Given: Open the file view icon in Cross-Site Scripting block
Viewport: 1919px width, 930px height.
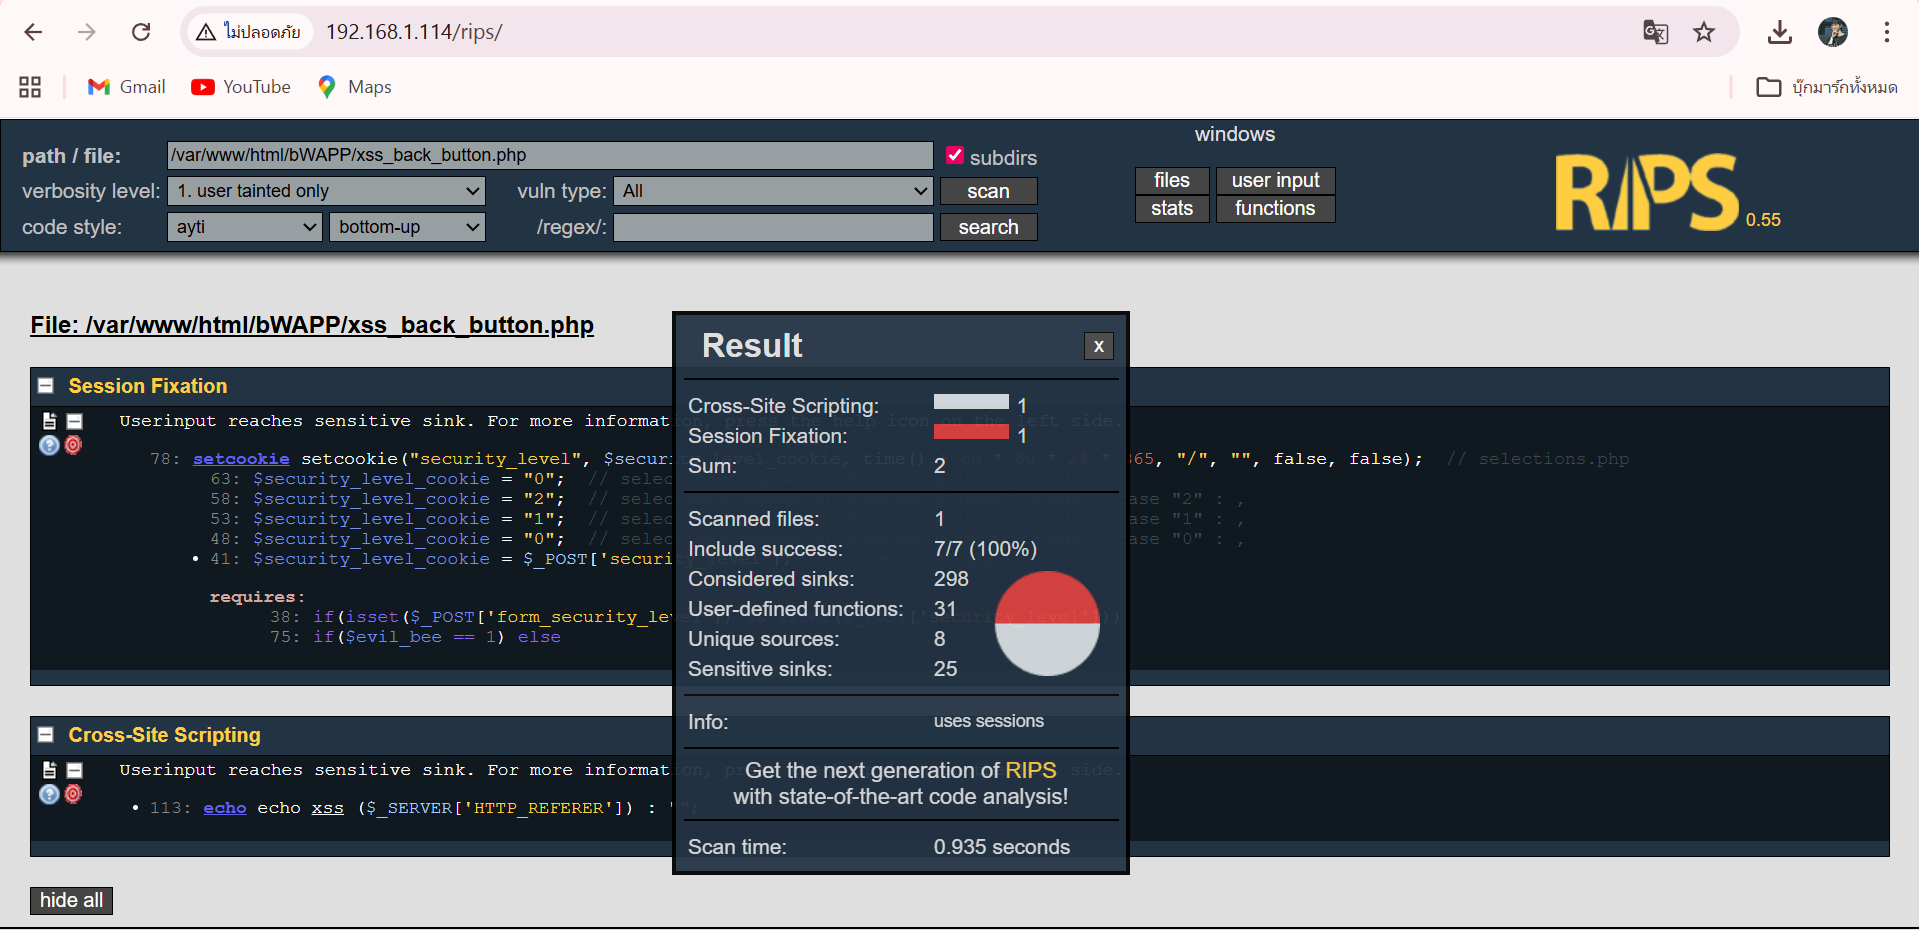Looking at the screenshot, I should [x=49, y=770].
